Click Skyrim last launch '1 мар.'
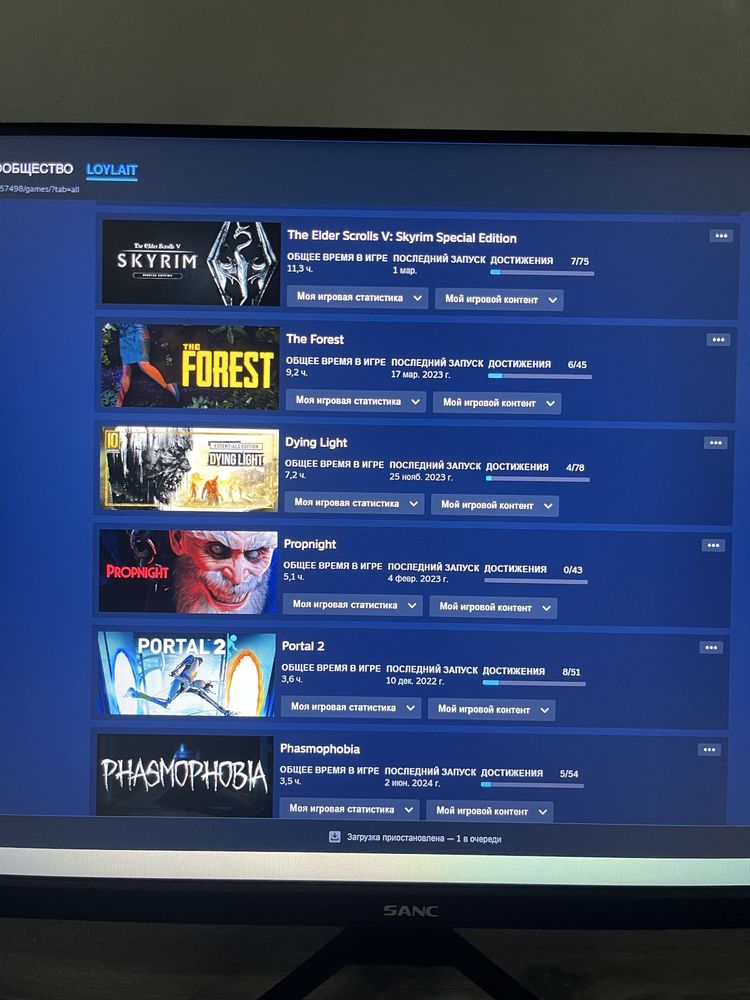This screenshot has height=1000, width=750. pos(405,270)
